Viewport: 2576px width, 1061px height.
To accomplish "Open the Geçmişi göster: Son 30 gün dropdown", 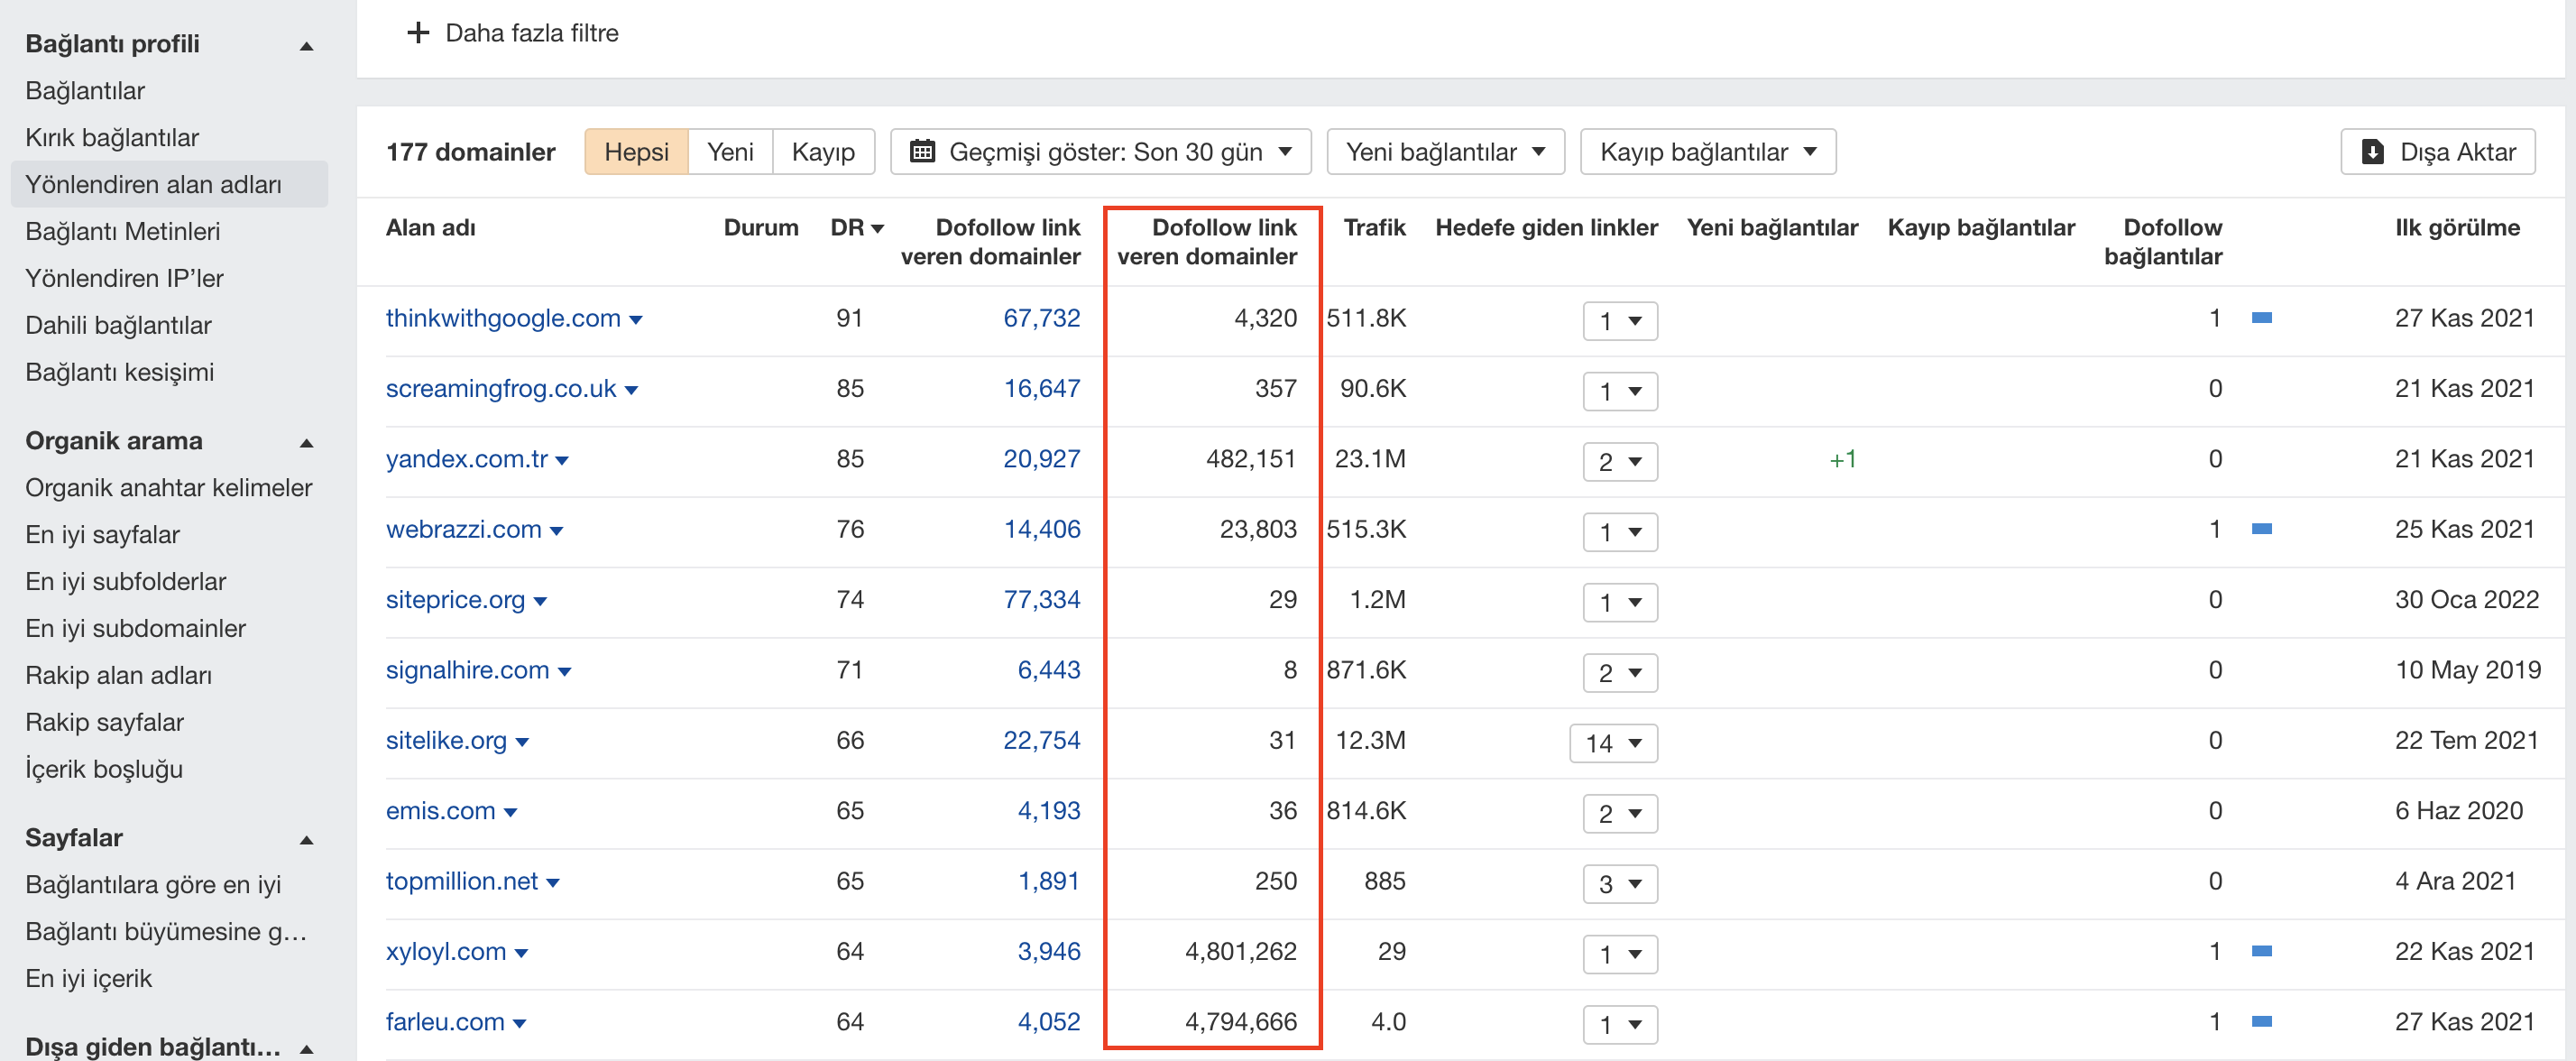I will [x=1100, y=152].
